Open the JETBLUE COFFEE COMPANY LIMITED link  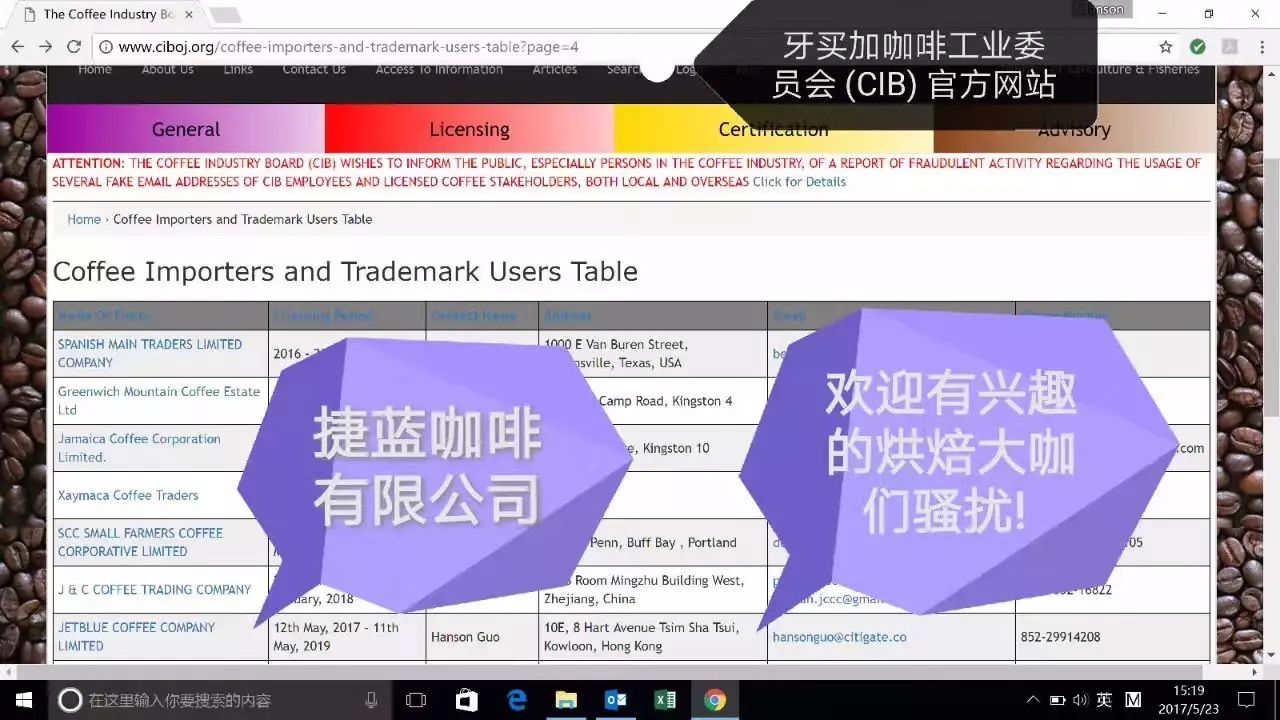click(x=136, y=636)
